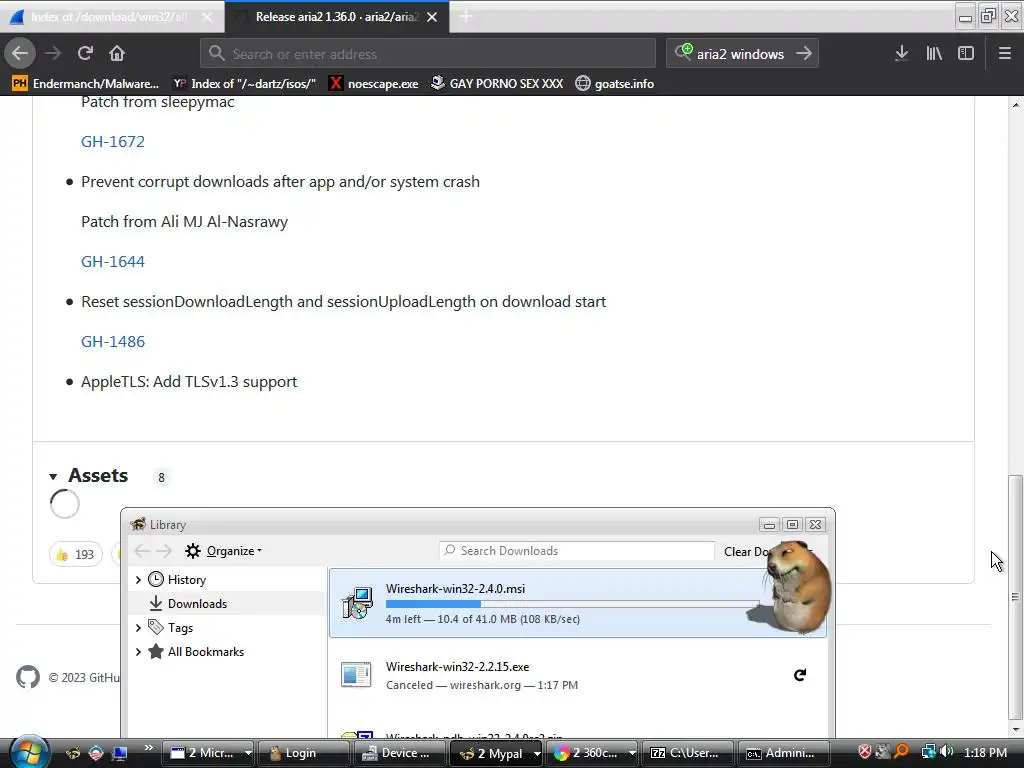1024x768 pixels.
Task: Select the Release aria2 1.36.0 tab
Action: [x=336, y=17]
